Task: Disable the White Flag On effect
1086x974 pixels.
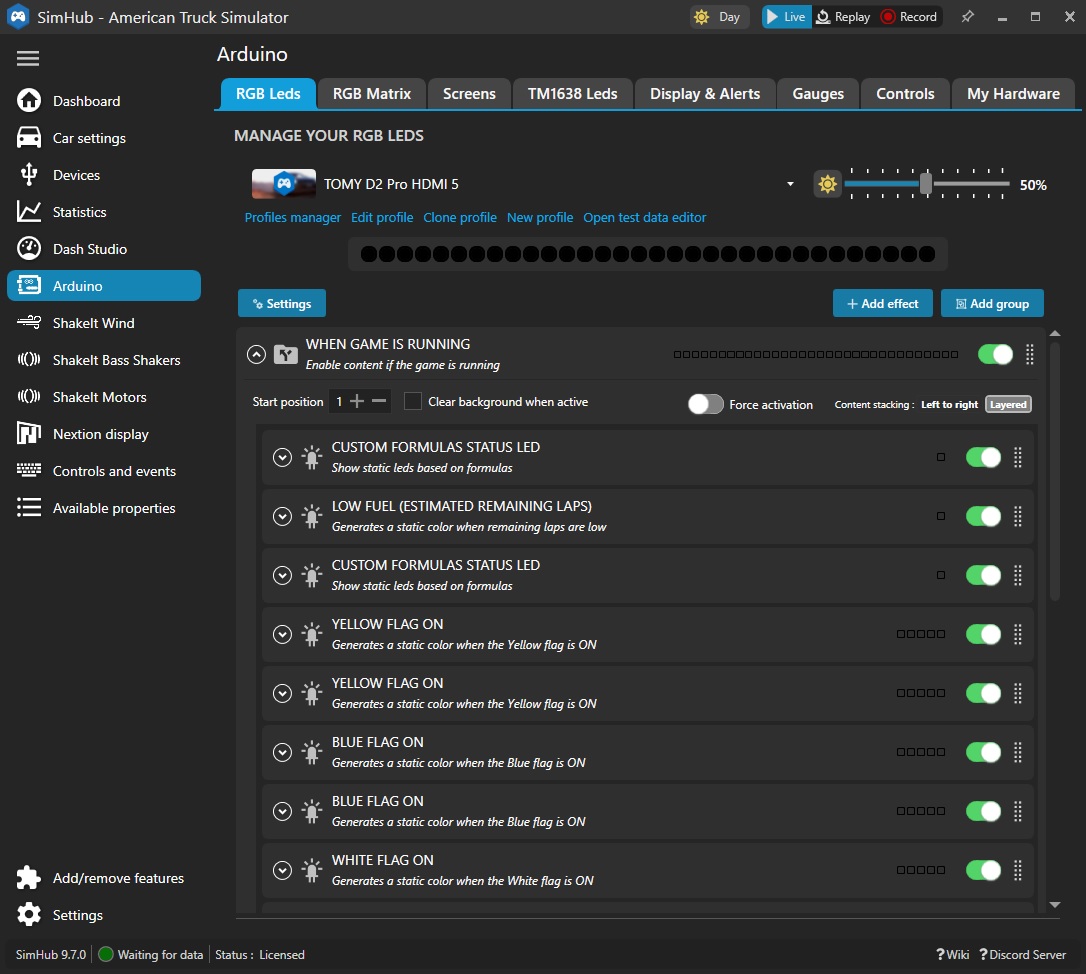Action: 983,870
